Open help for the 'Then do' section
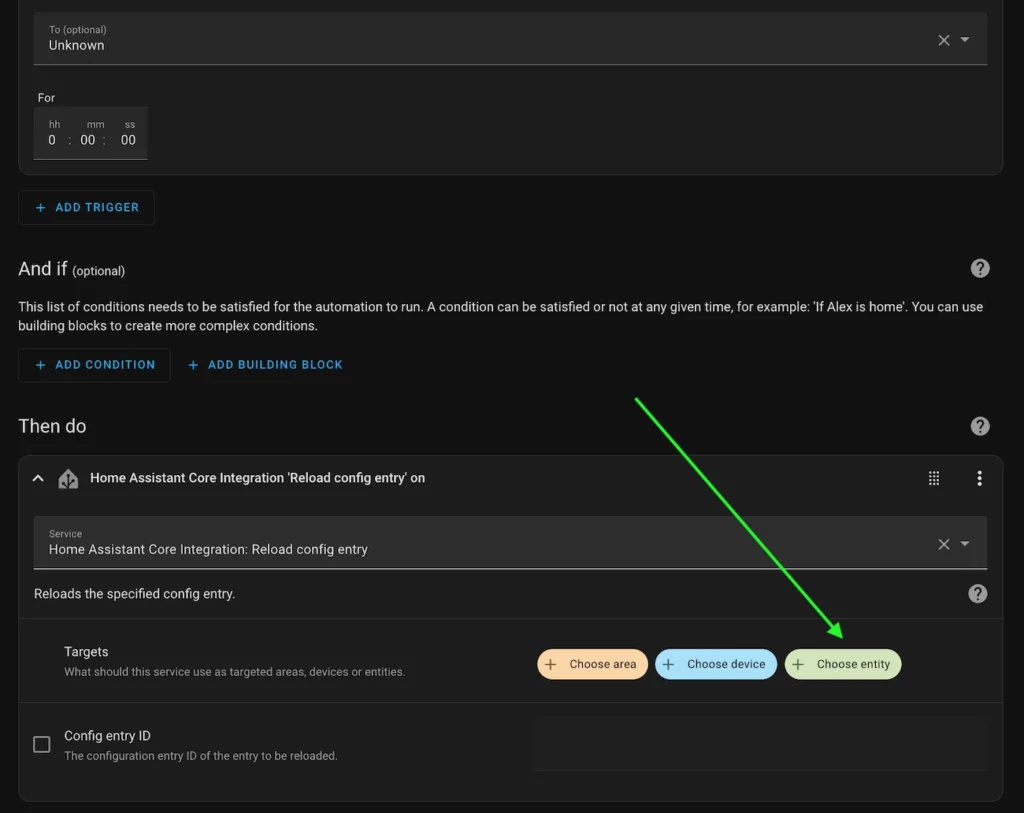 pos(980,426)
